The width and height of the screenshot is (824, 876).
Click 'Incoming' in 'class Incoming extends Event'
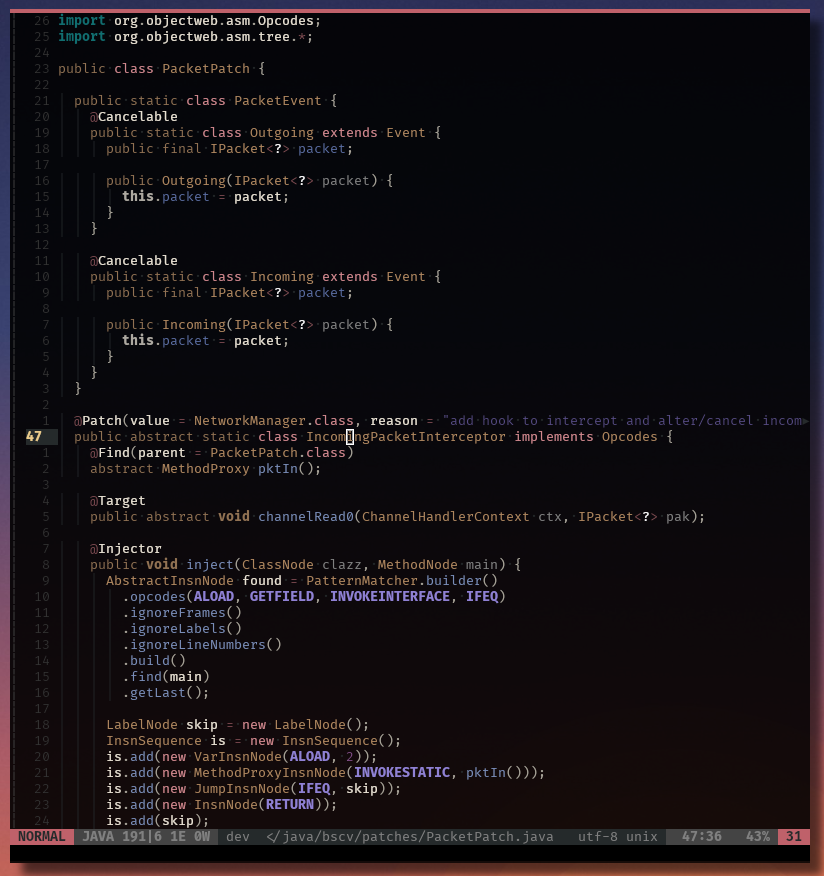(x=282, y=277)
